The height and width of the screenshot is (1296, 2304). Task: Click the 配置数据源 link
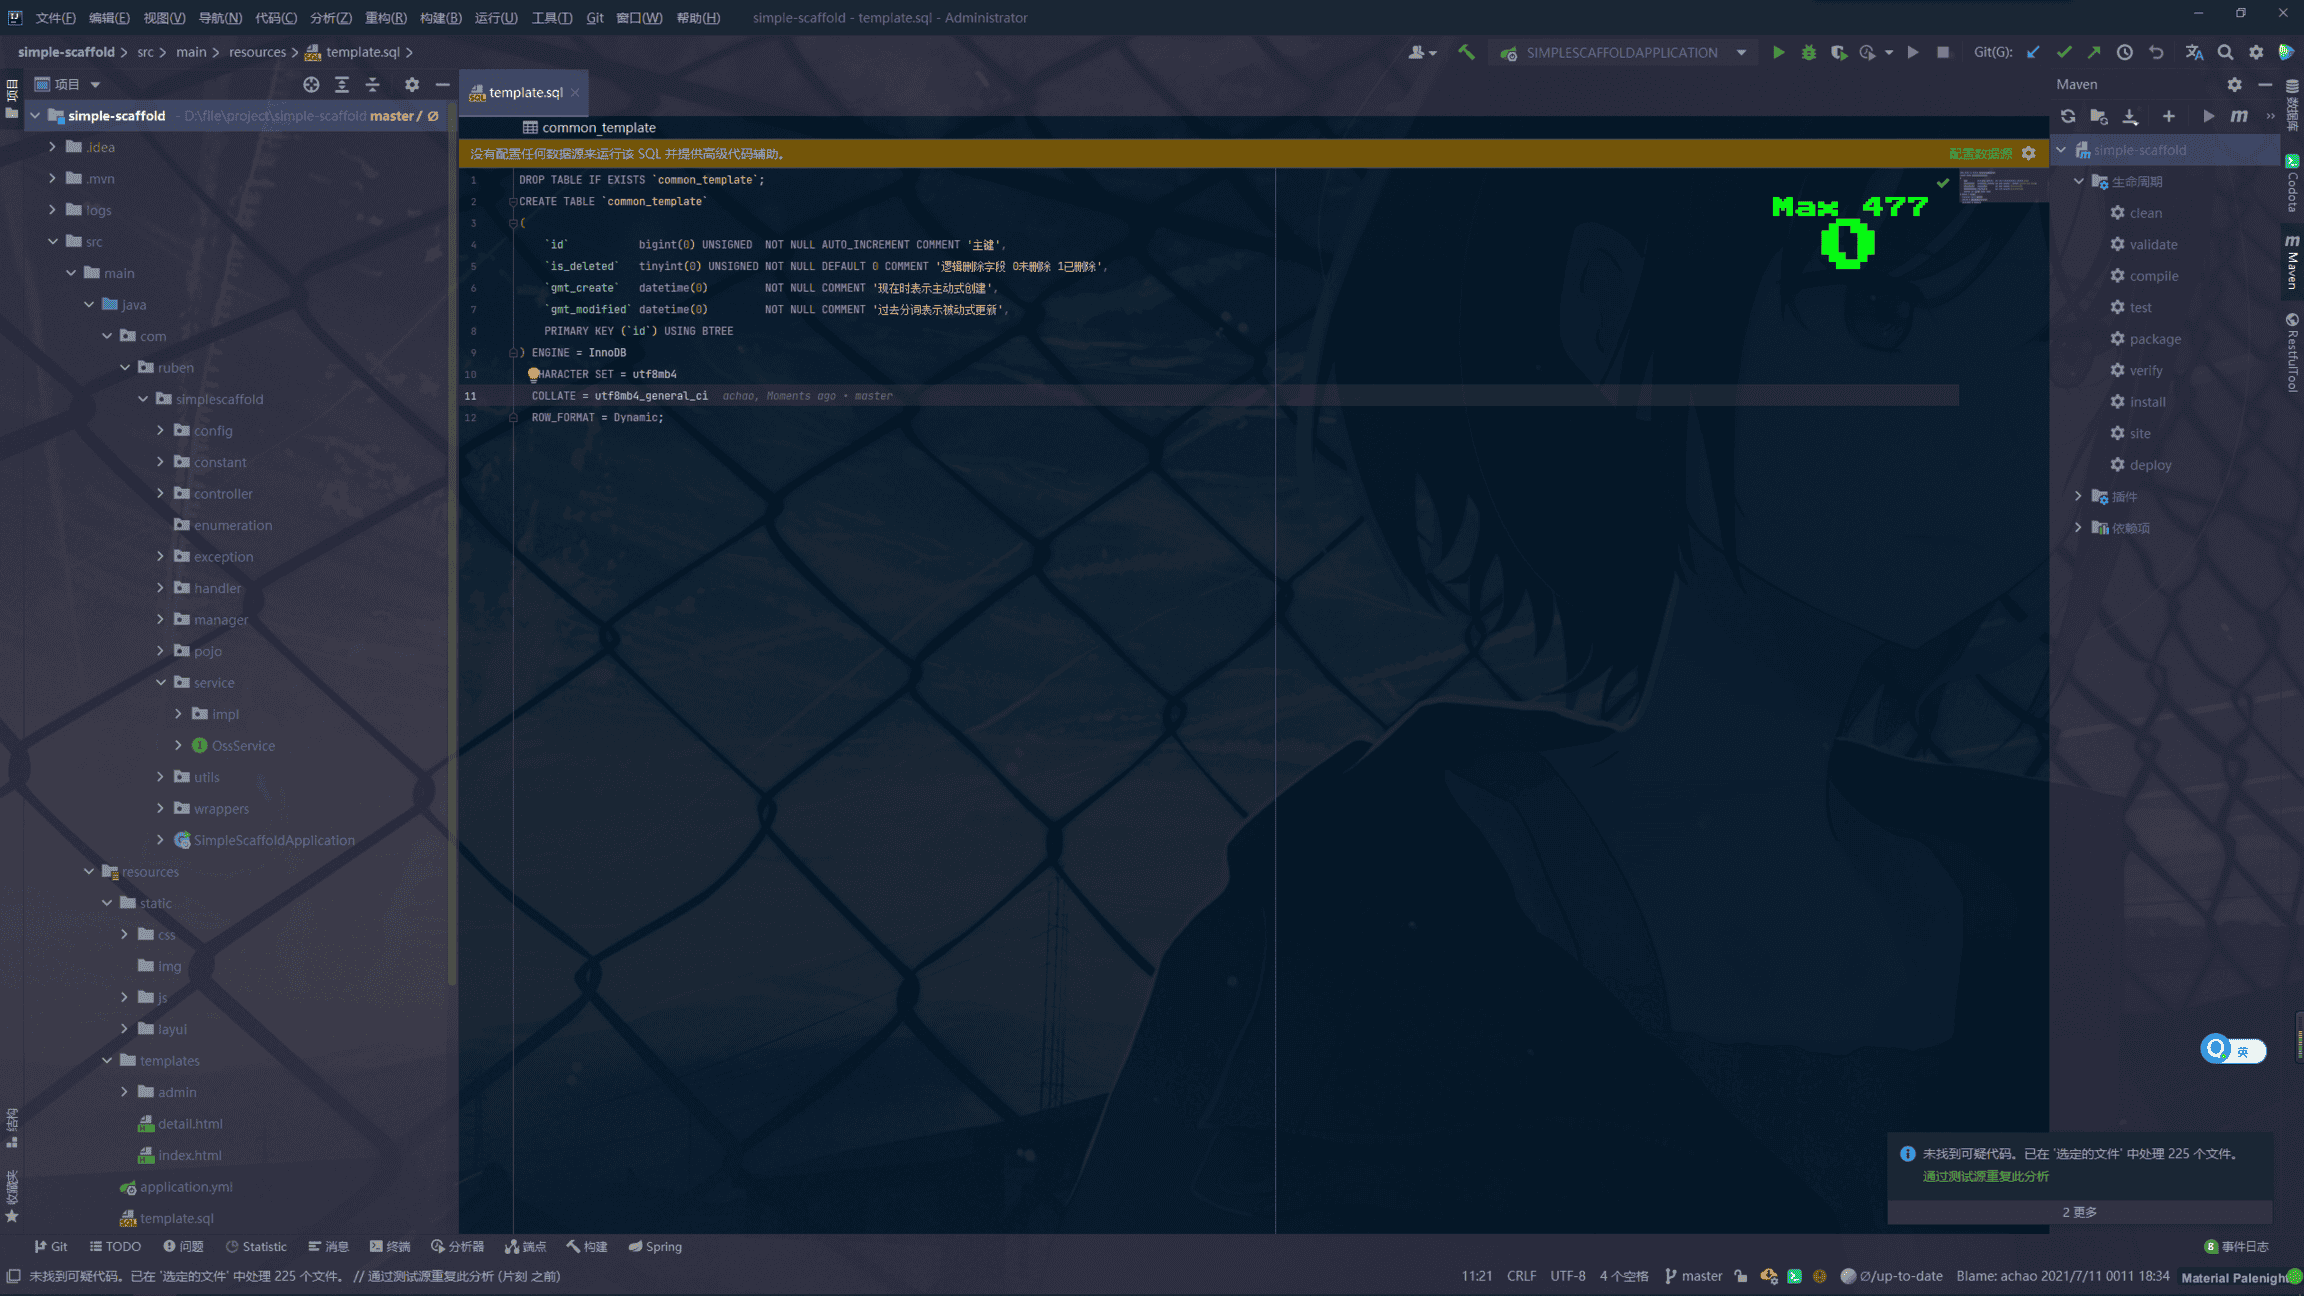1980,153
